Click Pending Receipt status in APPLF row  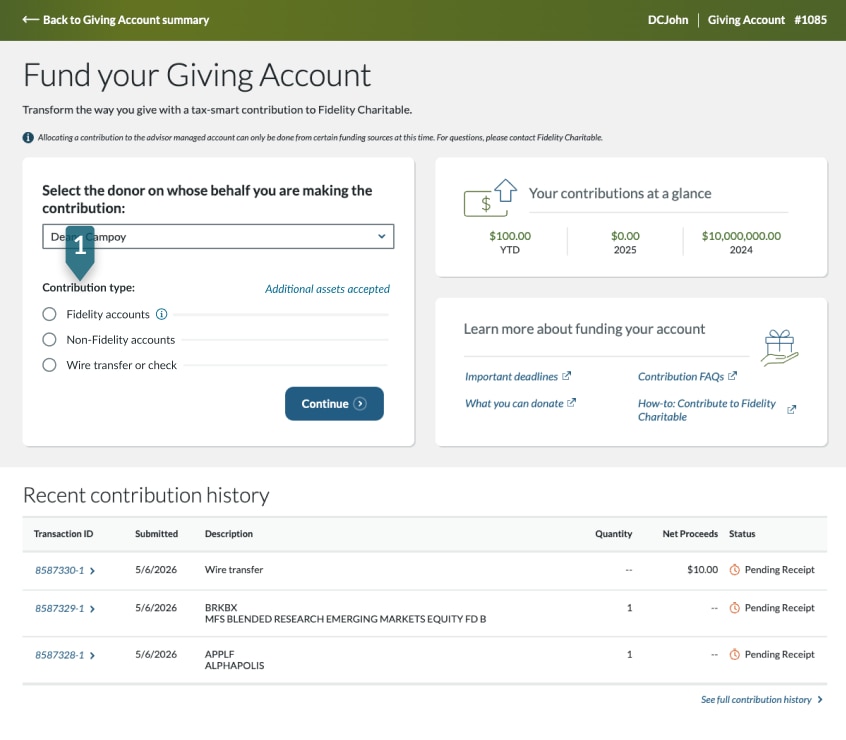780,654
